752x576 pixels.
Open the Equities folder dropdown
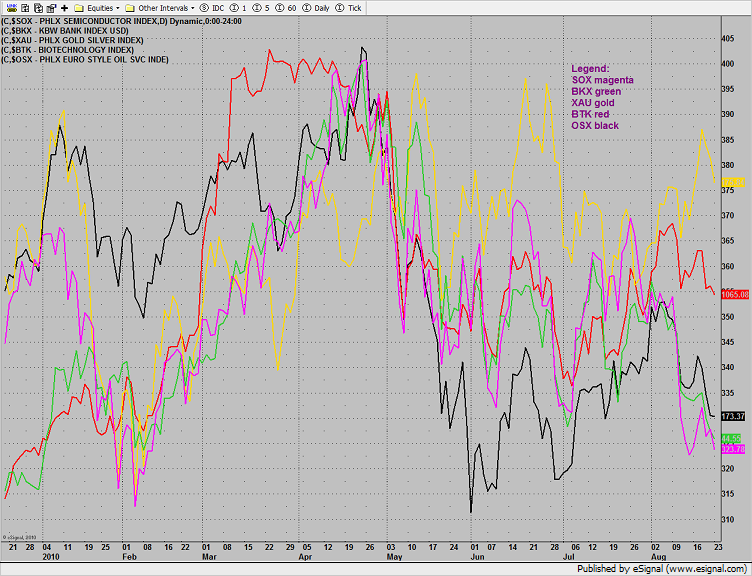(x=96, y=8)
